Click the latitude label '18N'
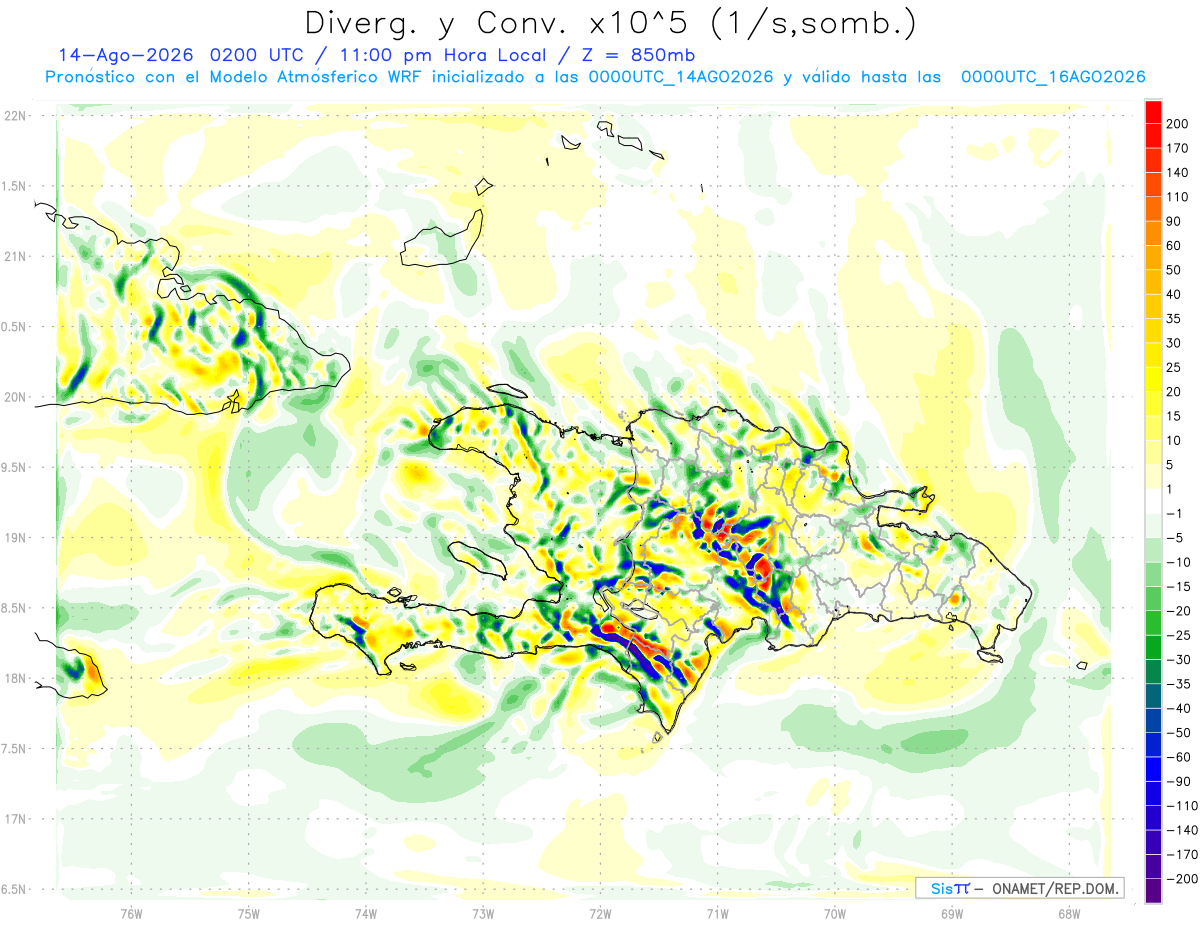Screen dimensions: 1200x927 coord(15,679)
